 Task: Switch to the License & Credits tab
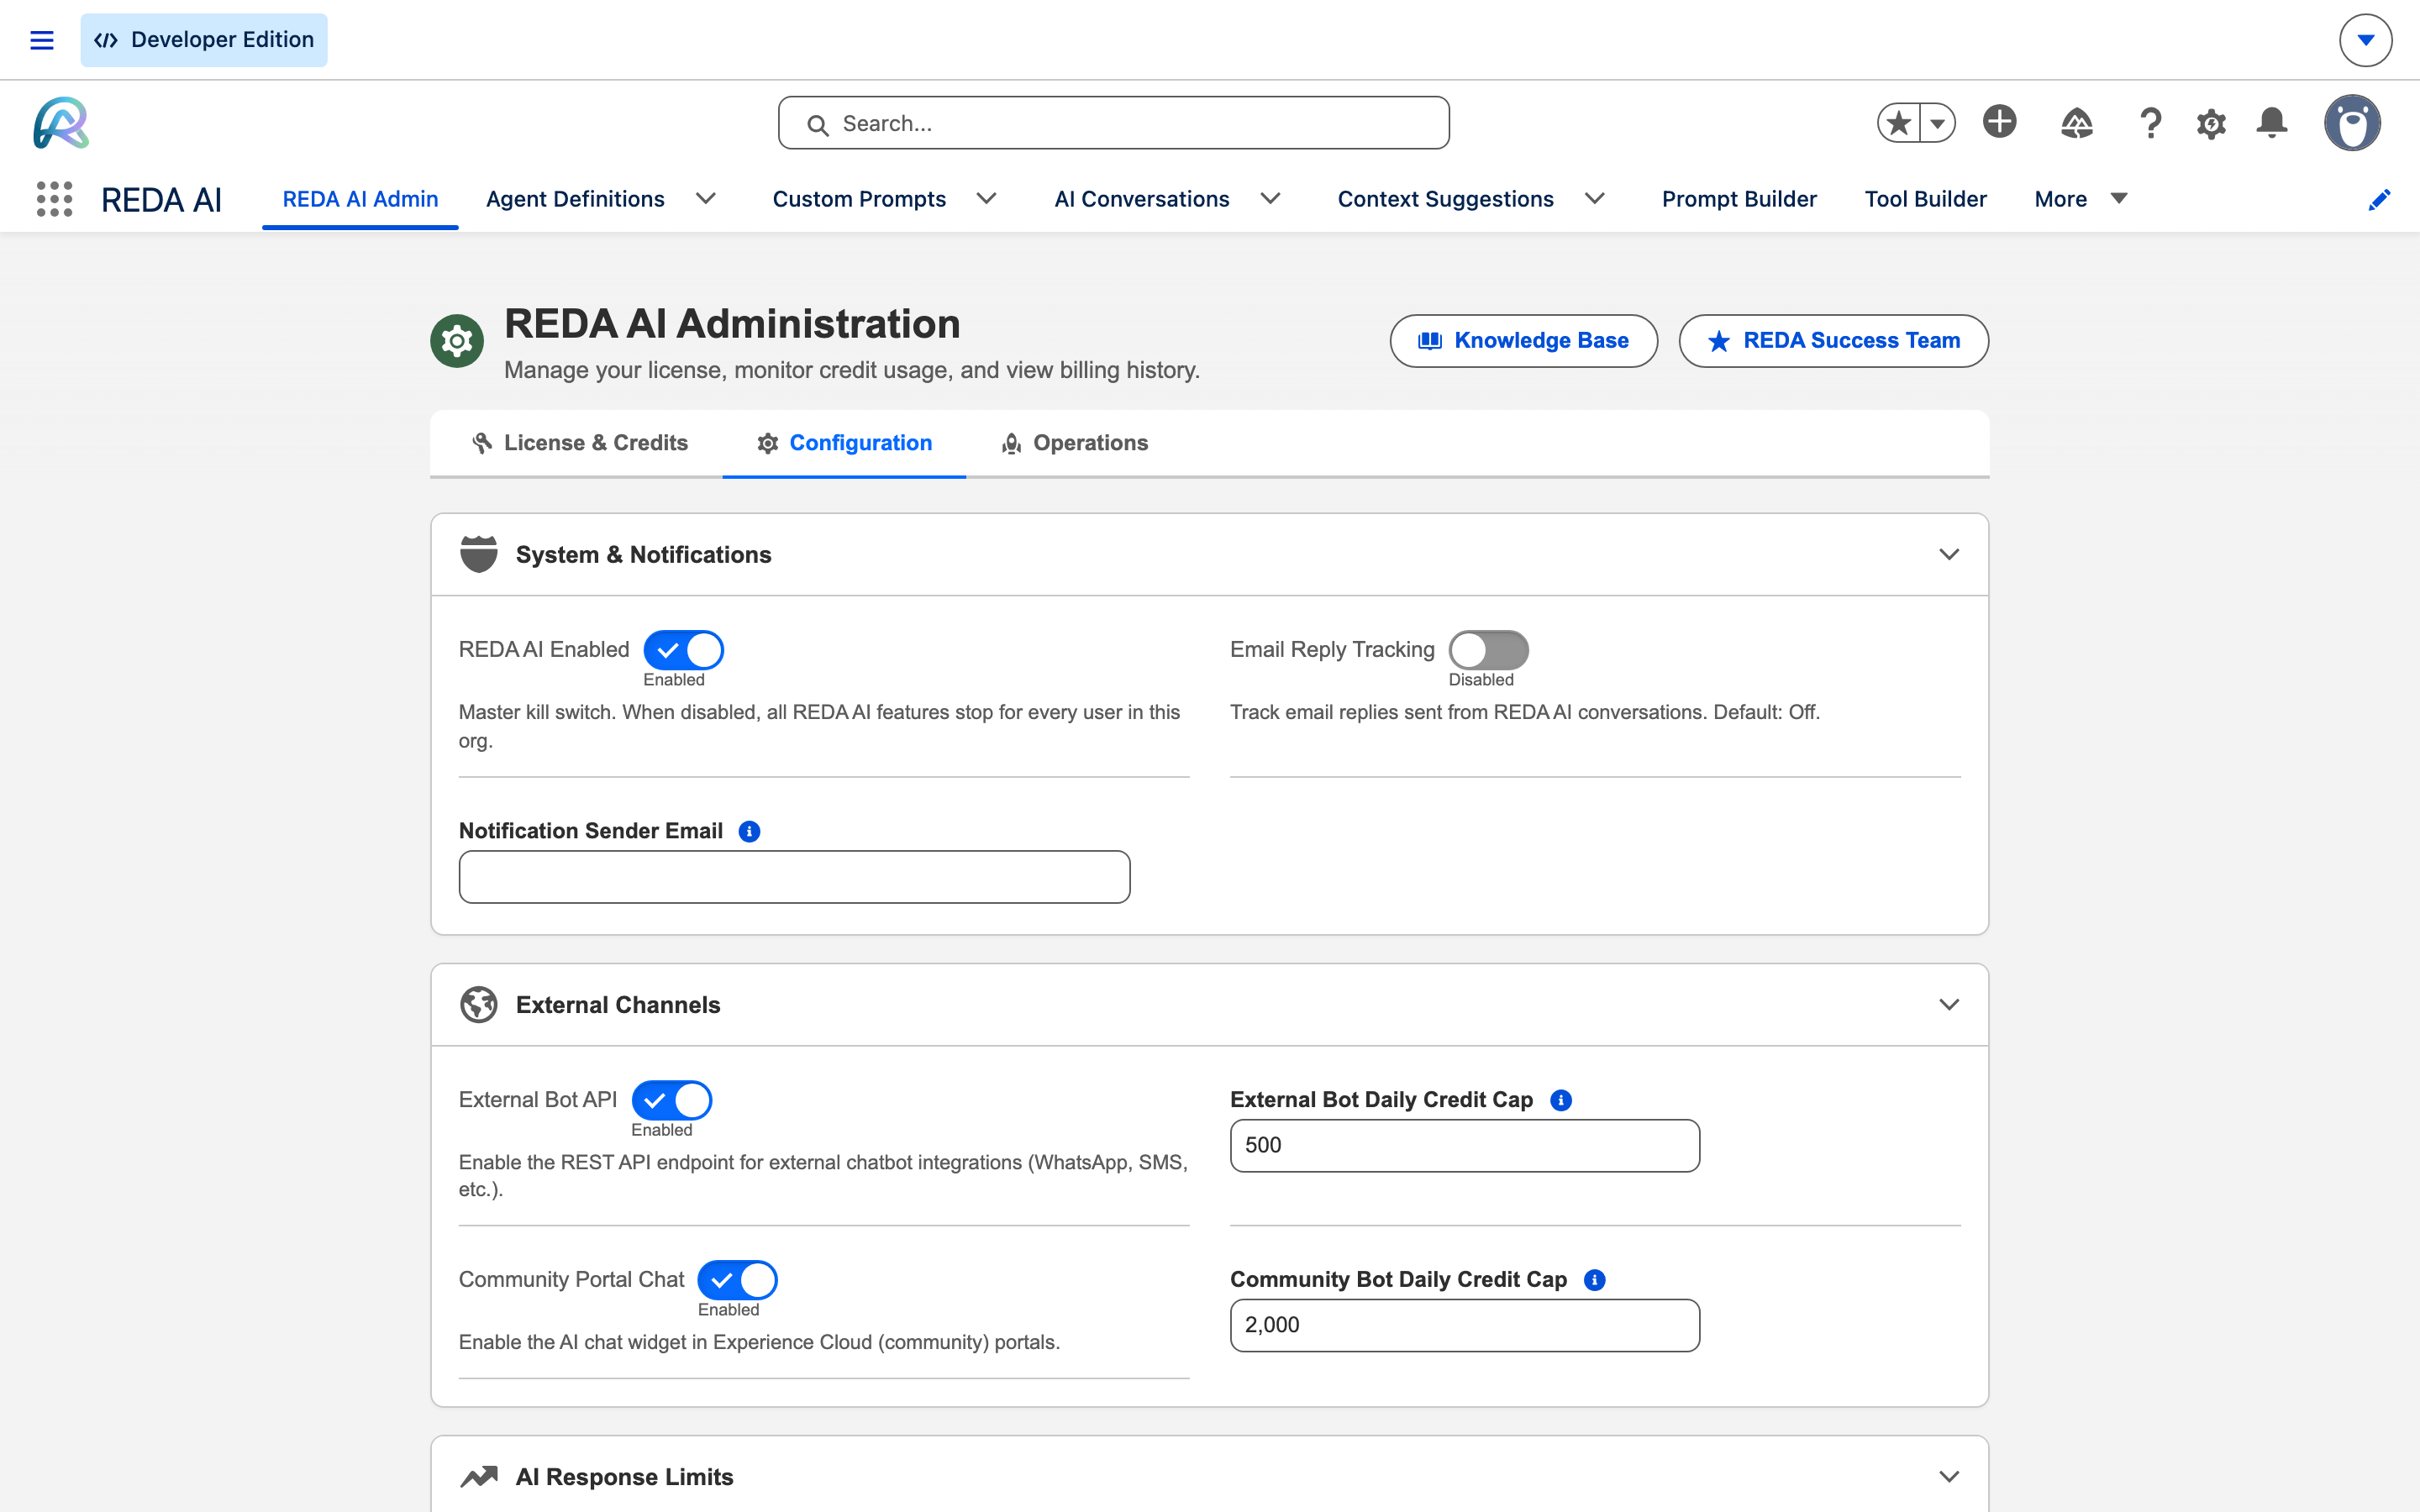[x=579, y=443]
